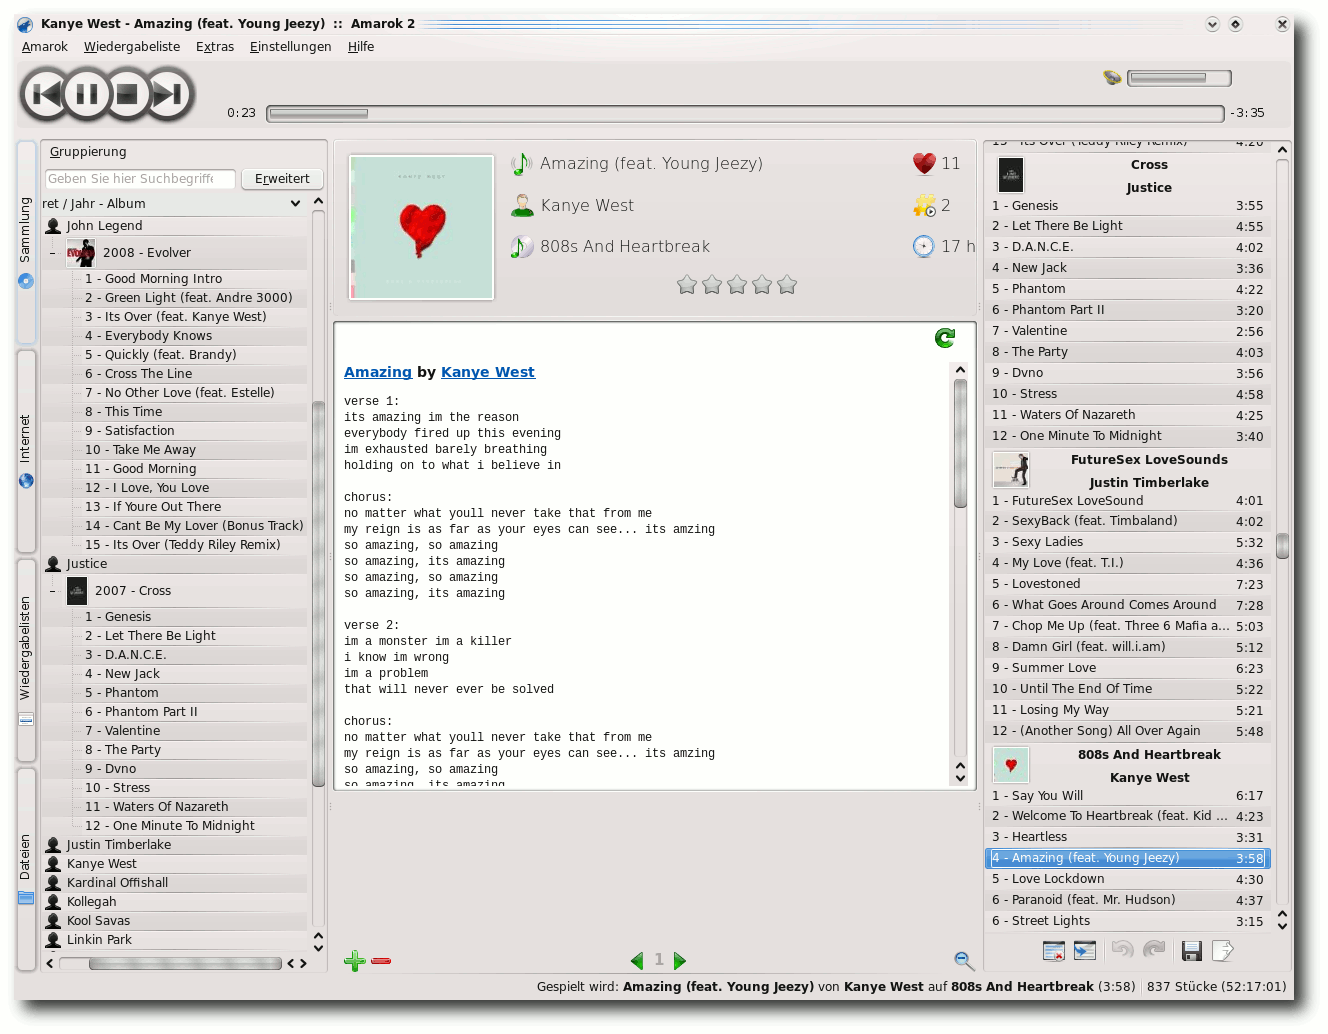This screenshot has height=1034, width=1328.
Task: Collapse the 2008 - Evolver album
Action: (x=52, y=253)
